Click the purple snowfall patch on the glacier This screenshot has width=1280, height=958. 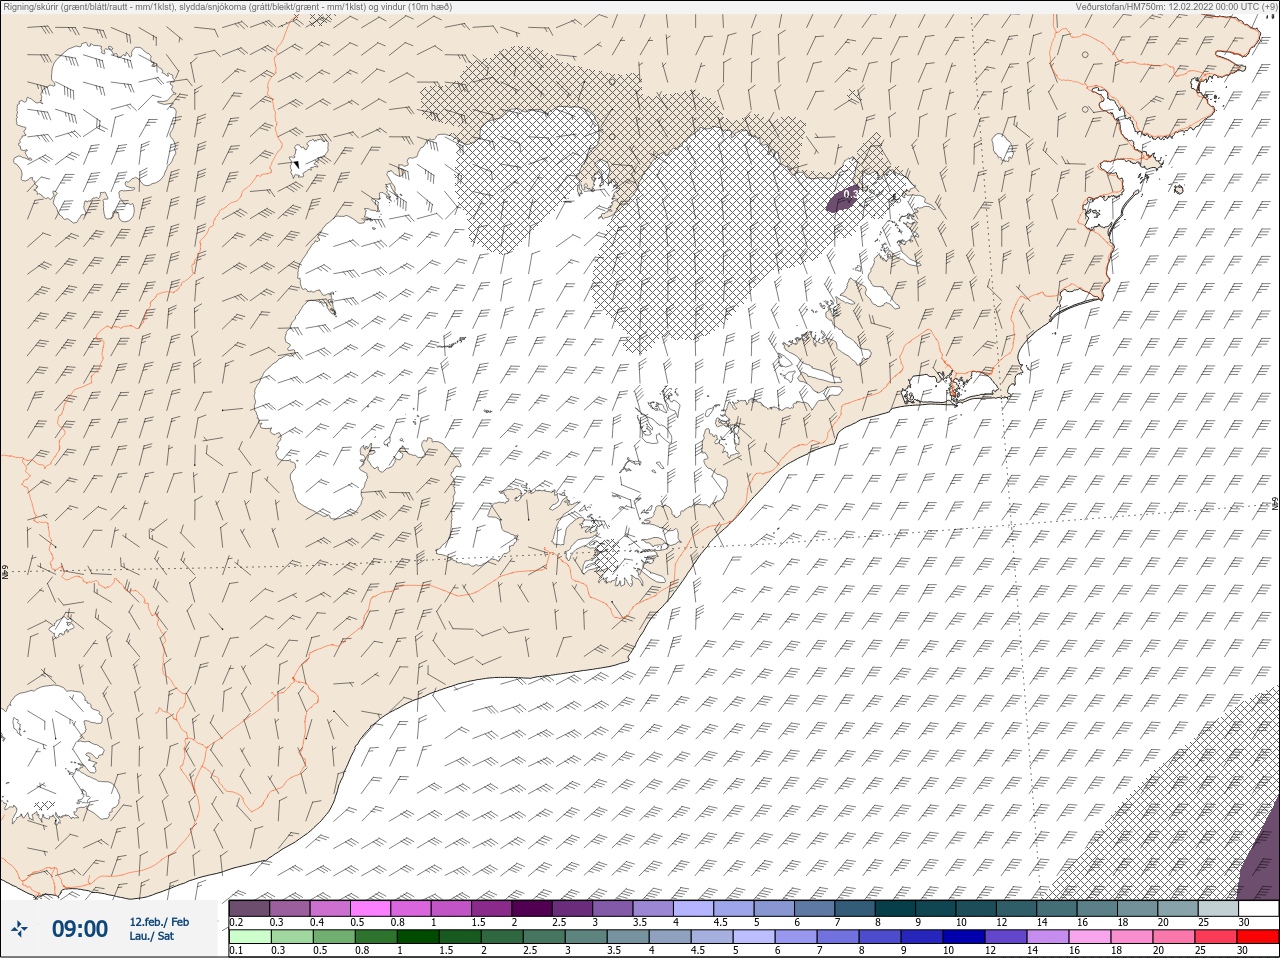click(x=844, y=198)
